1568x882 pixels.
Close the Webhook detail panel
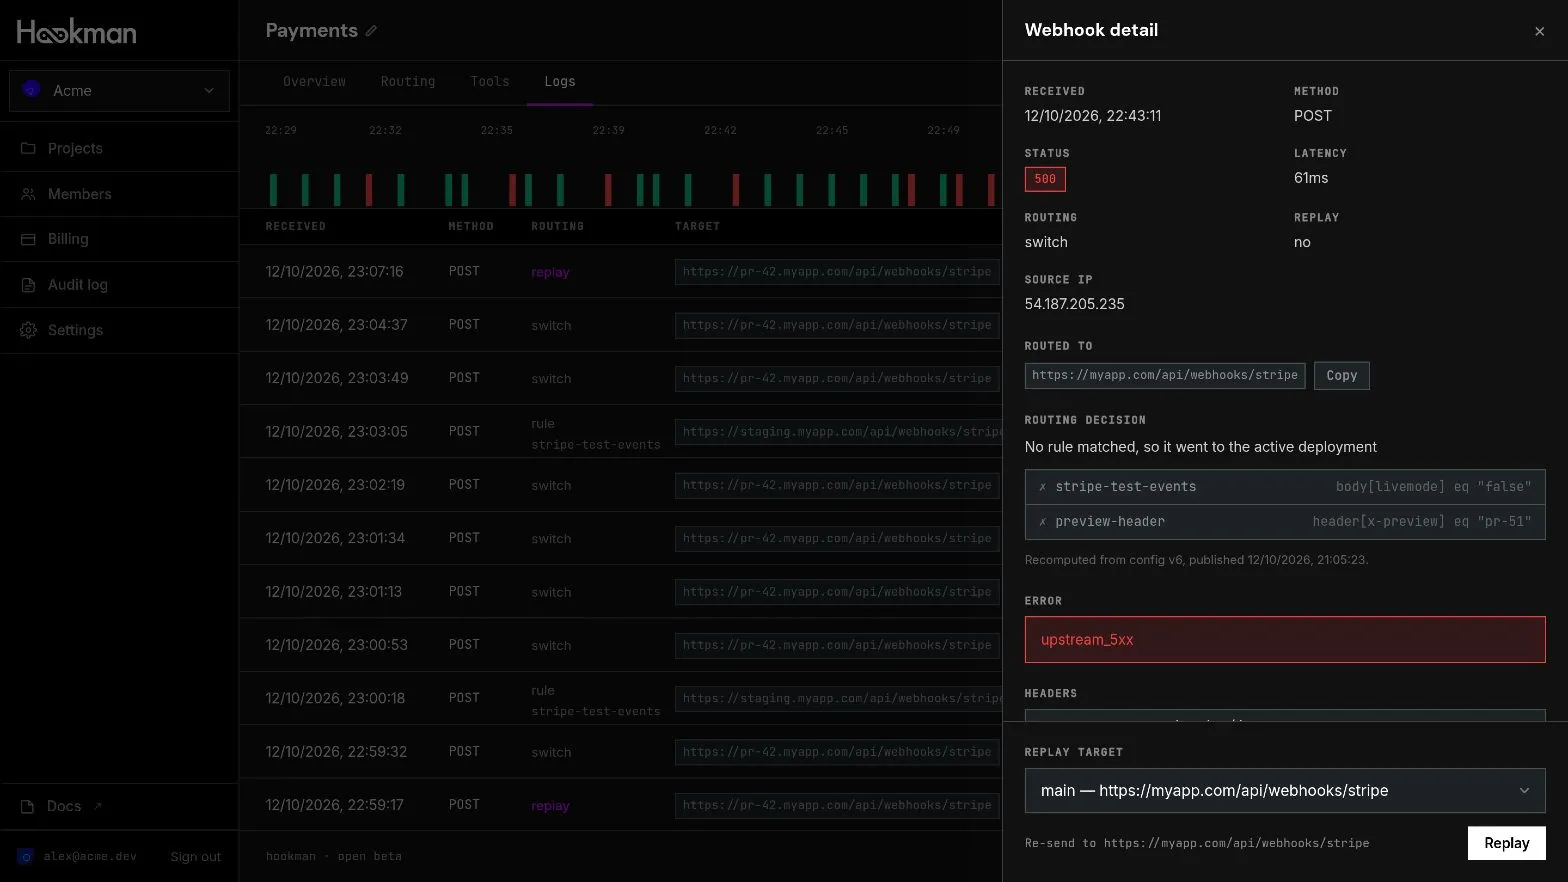pyautogui.click(x=1539, y=31)
